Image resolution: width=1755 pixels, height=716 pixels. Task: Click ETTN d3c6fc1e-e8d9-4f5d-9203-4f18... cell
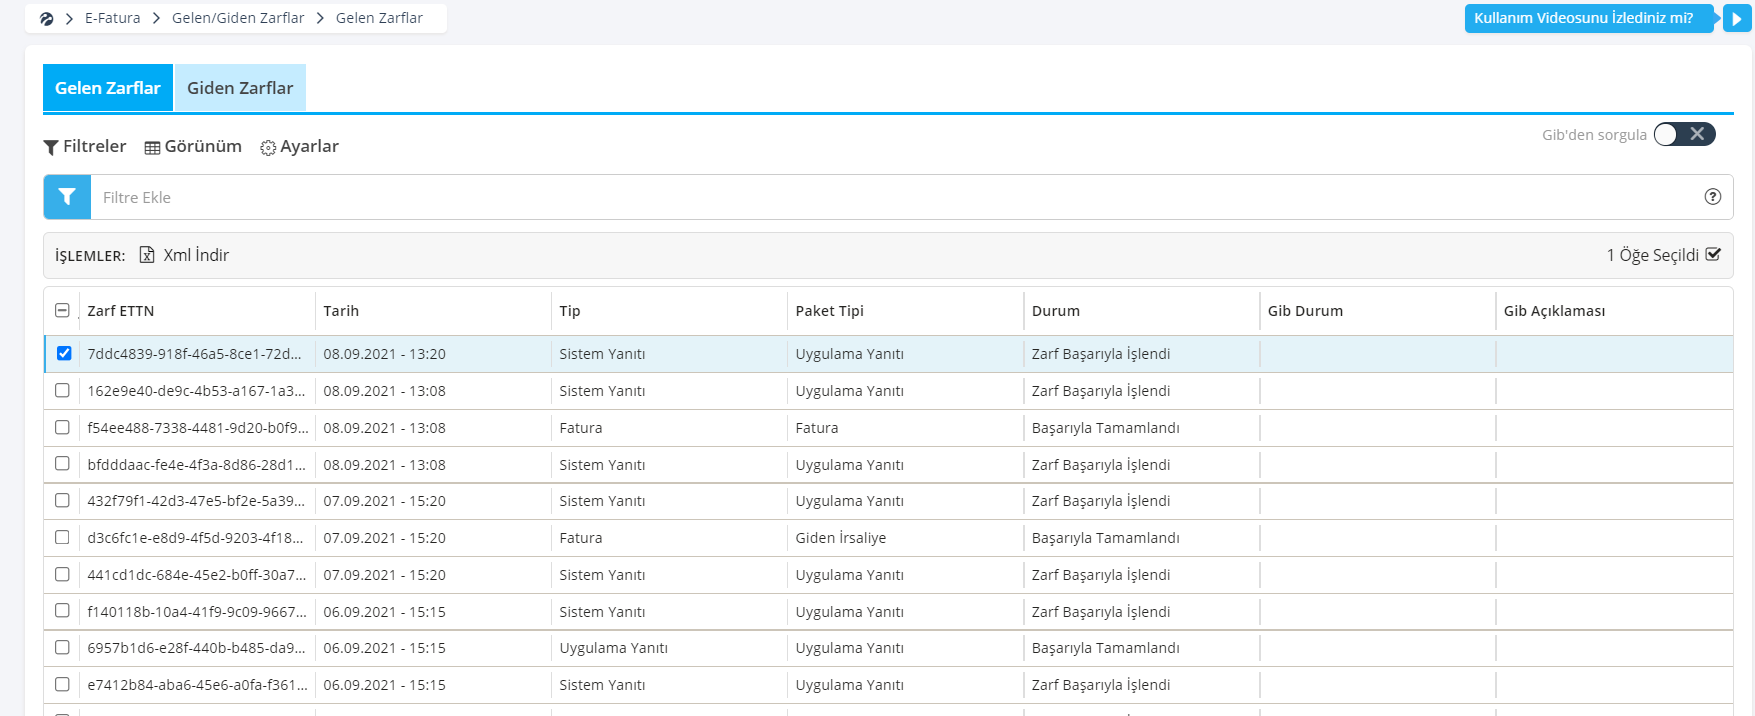(195, 538)
